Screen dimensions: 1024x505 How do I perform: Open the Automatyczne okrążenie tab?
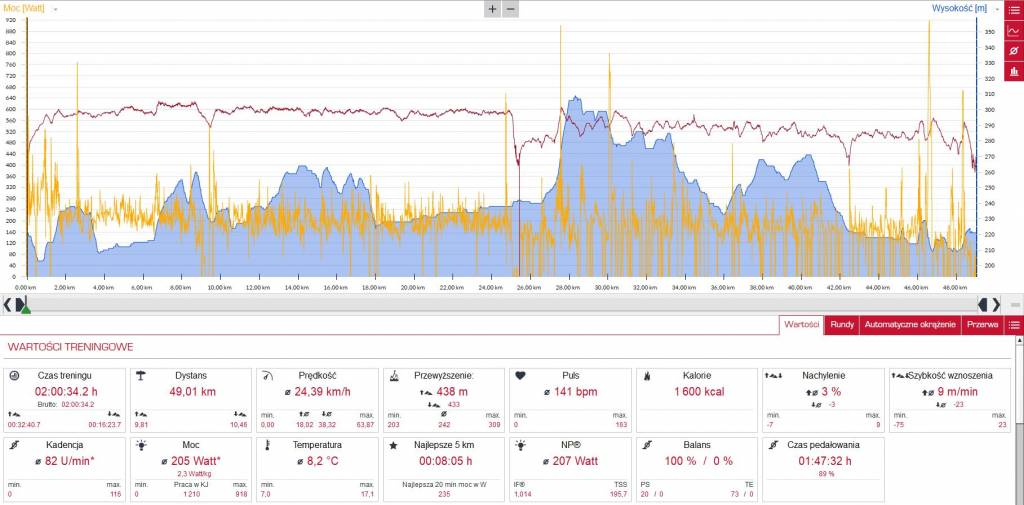(910, 325)
